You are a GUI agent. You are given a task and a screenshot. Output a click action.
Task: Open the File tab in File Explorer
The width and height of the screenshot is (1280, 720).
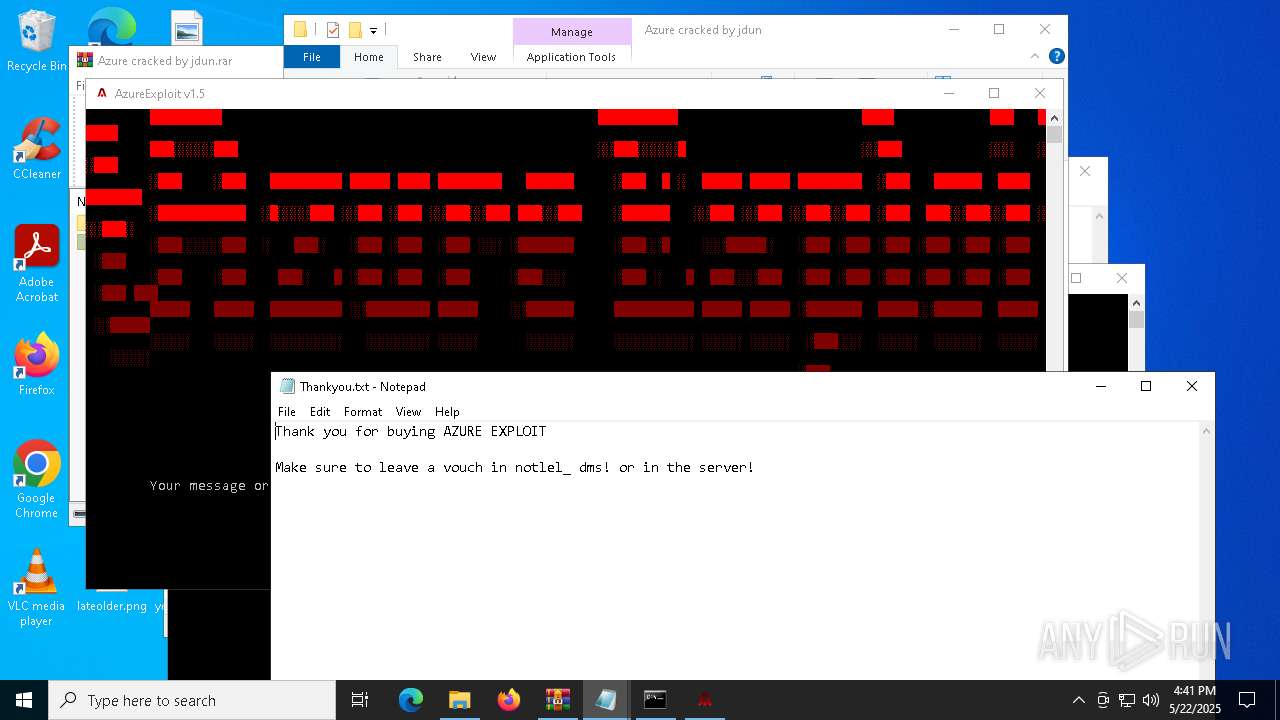(312, 57)
